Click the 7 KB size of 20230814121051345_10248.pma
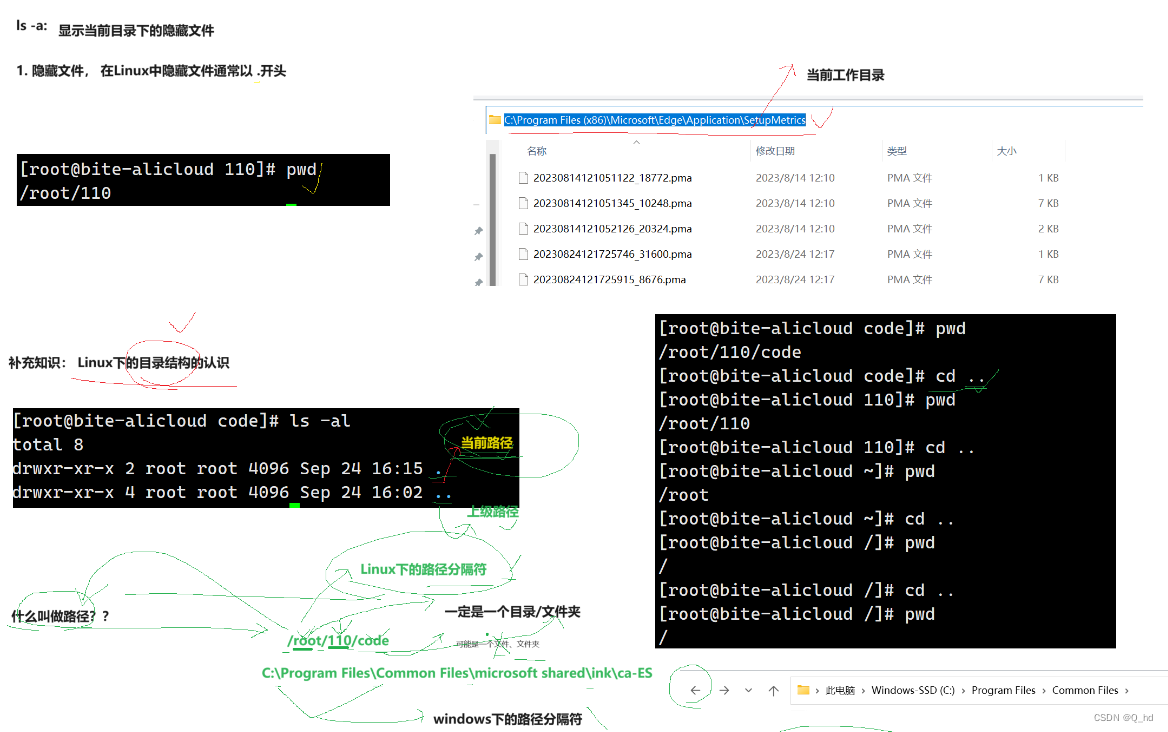This screenshot has width=1168, height=732. pyautogui.click(x=1048, y=203)
